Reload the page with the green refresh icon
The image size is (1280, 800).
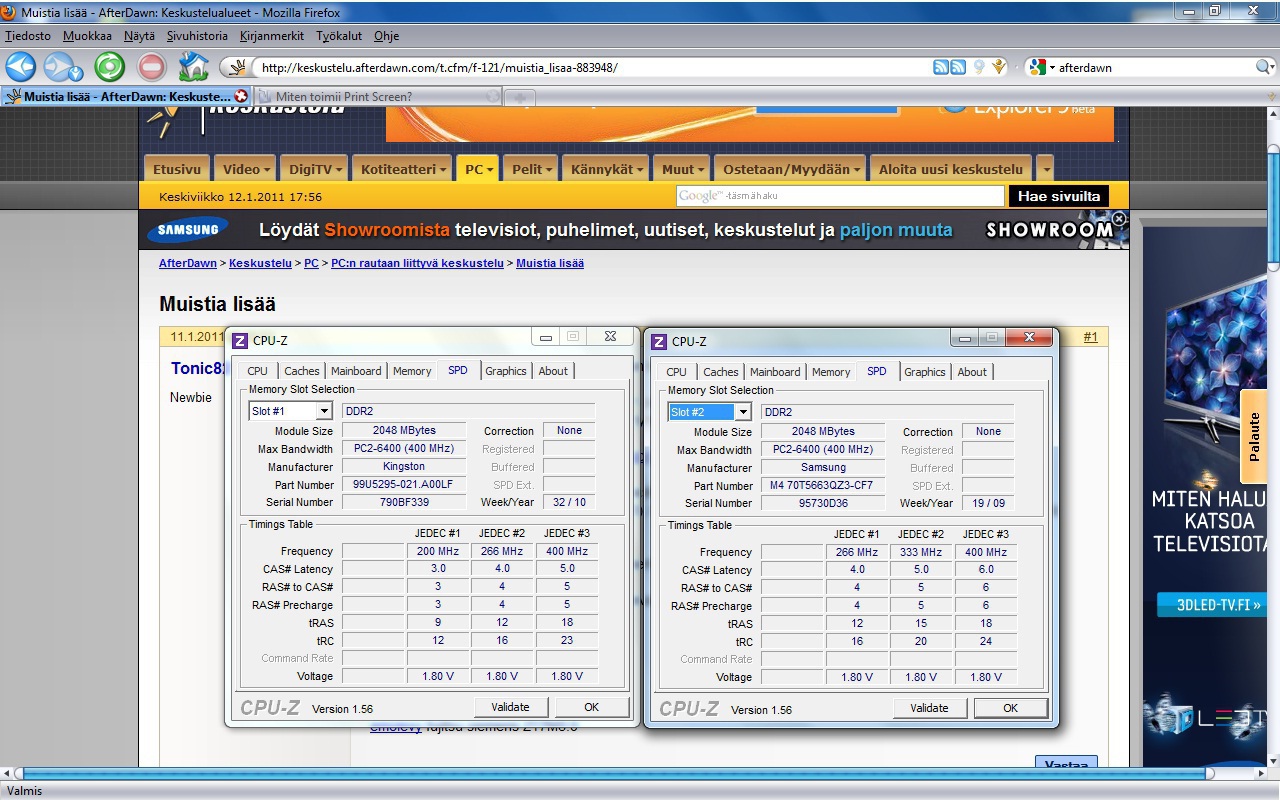tap(109, 67)
